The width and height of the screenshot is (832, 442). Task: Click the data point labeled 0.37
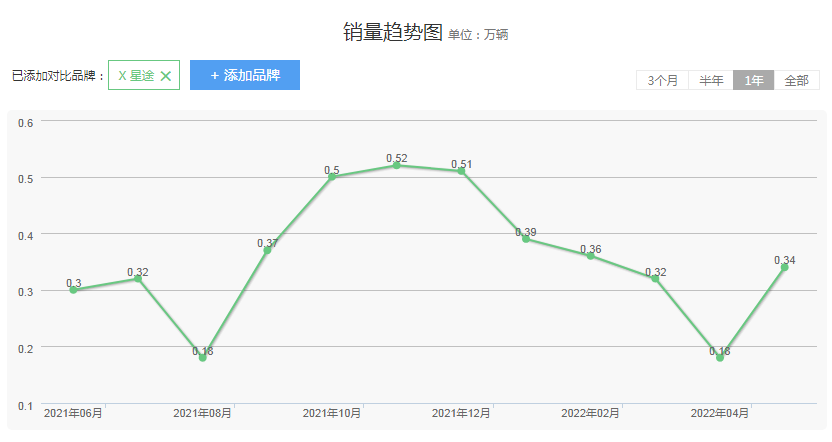tap(267, 250)
